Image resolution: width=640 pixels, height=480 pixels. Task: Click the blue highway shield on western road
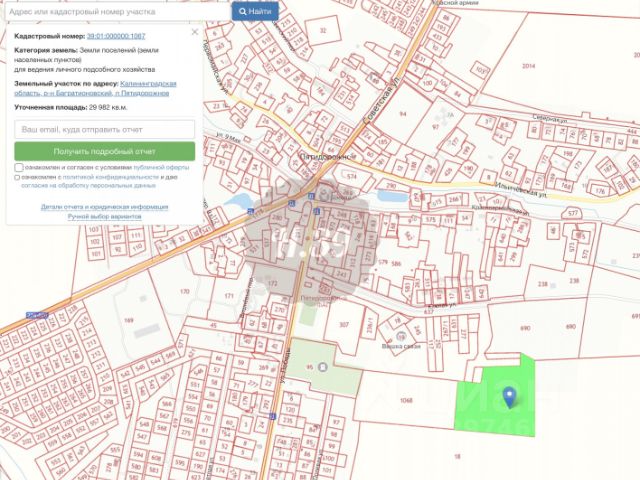coord(37,315)
